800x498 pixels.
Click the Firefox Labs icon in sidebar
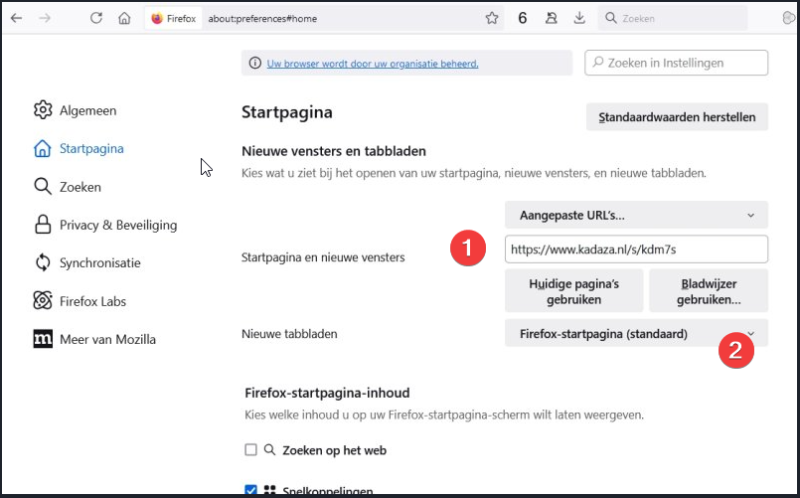click(42, 301)
